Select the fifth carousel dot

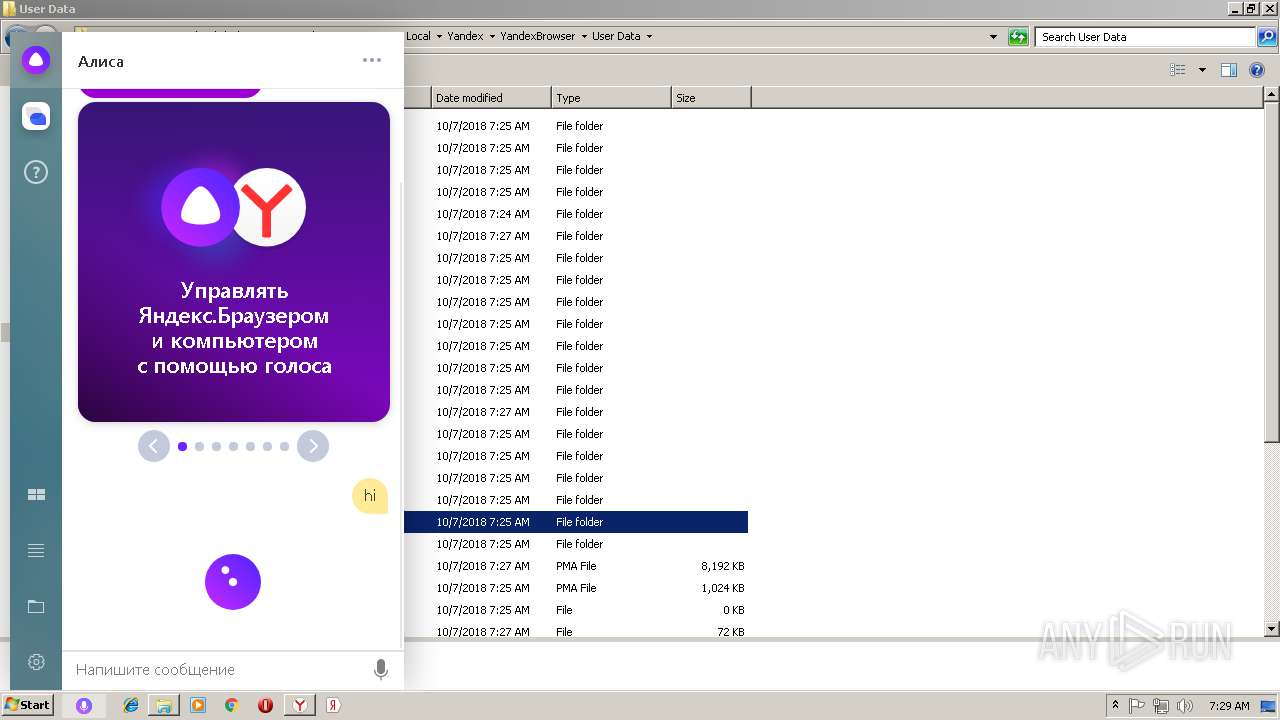coord(250,447)
